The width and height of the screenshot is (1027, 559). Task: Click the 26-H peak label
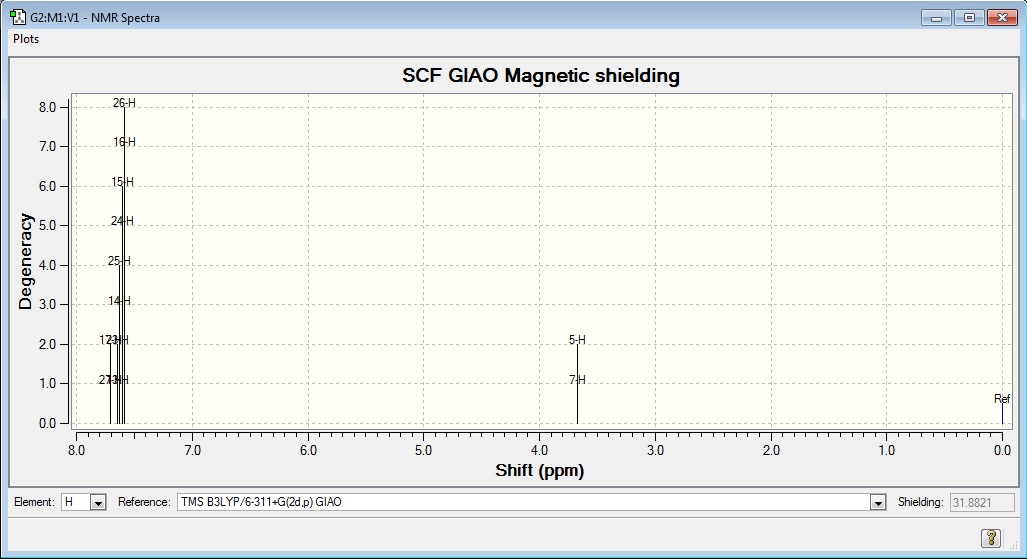[x=124, y=103]
